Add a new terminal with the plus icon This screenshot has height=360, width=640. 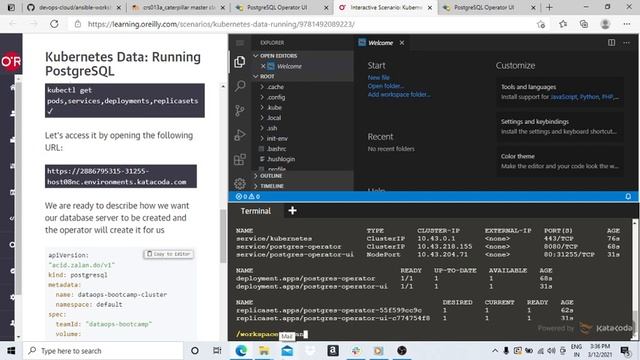[x=292, y=211]
